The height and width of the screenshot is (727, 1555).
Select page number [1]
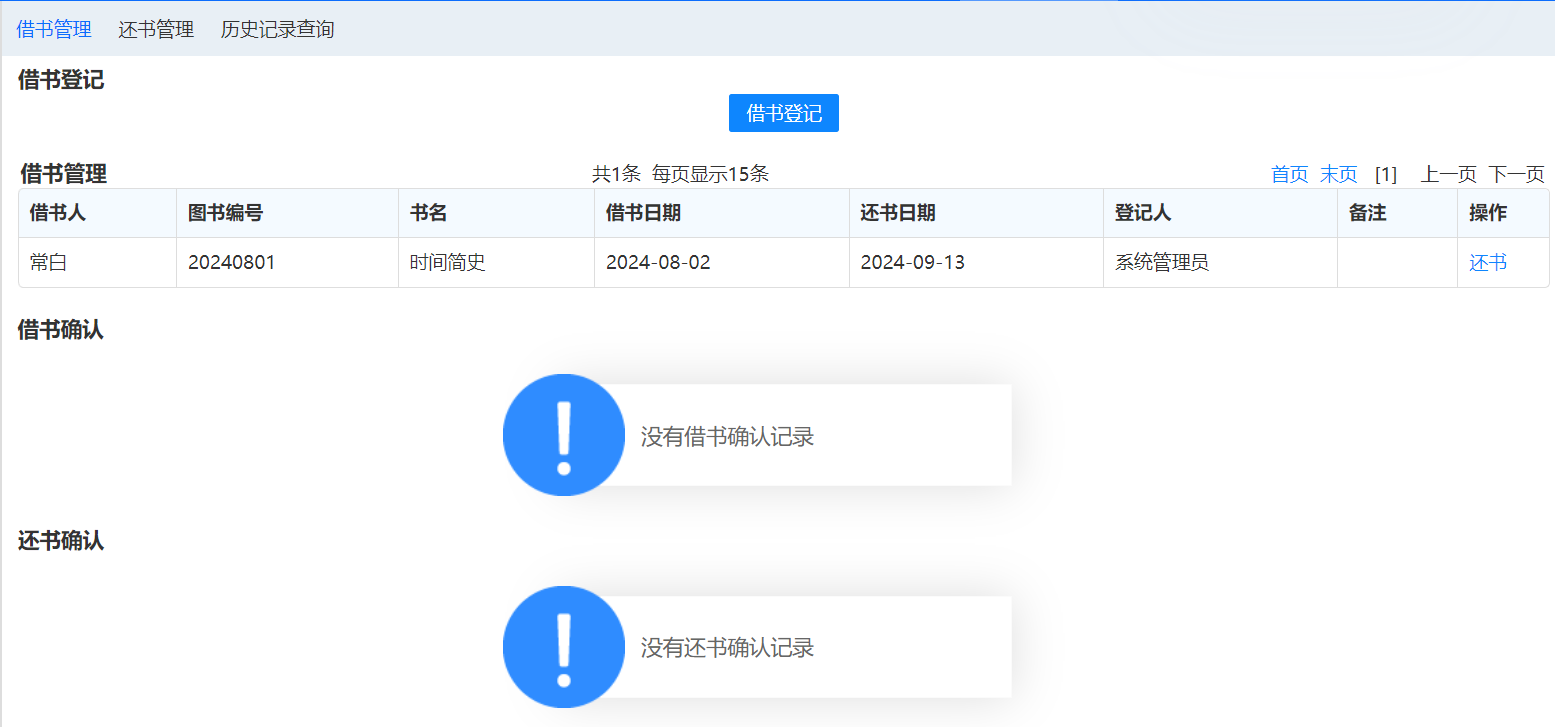(1385, 174)
